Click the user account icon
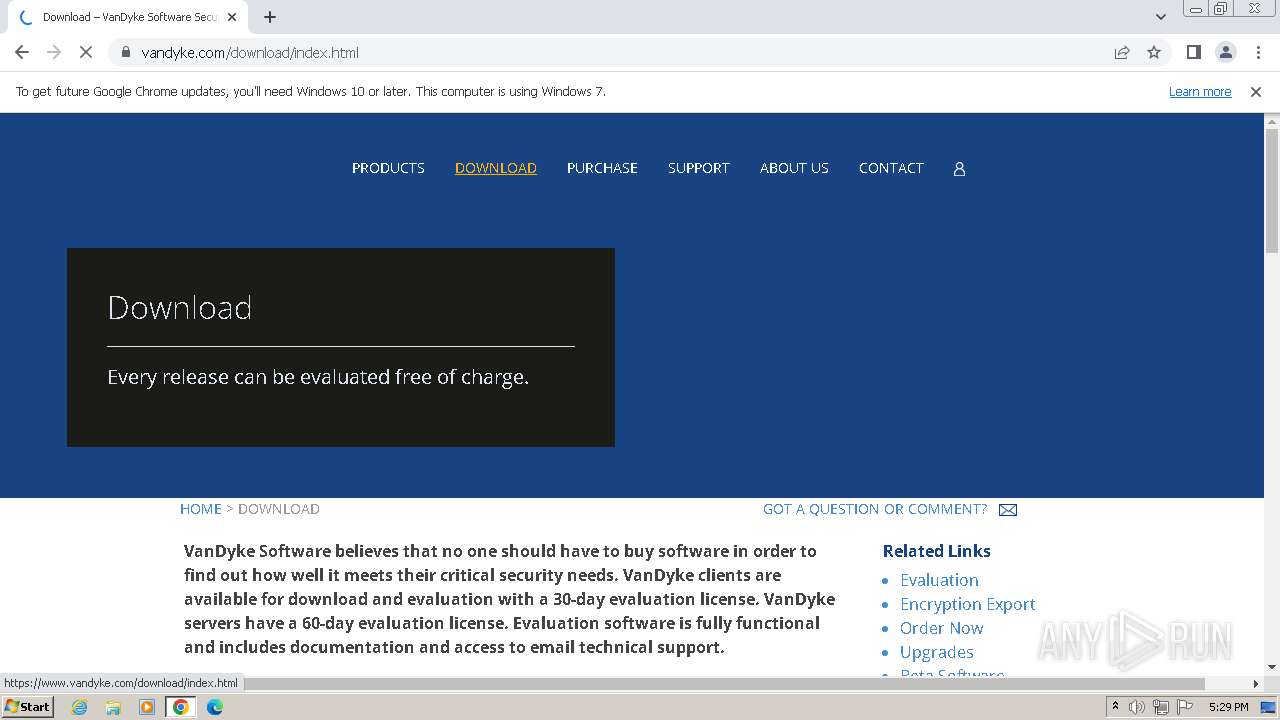The height and width of the screenshot is (720, 1280). click(959, 169)
